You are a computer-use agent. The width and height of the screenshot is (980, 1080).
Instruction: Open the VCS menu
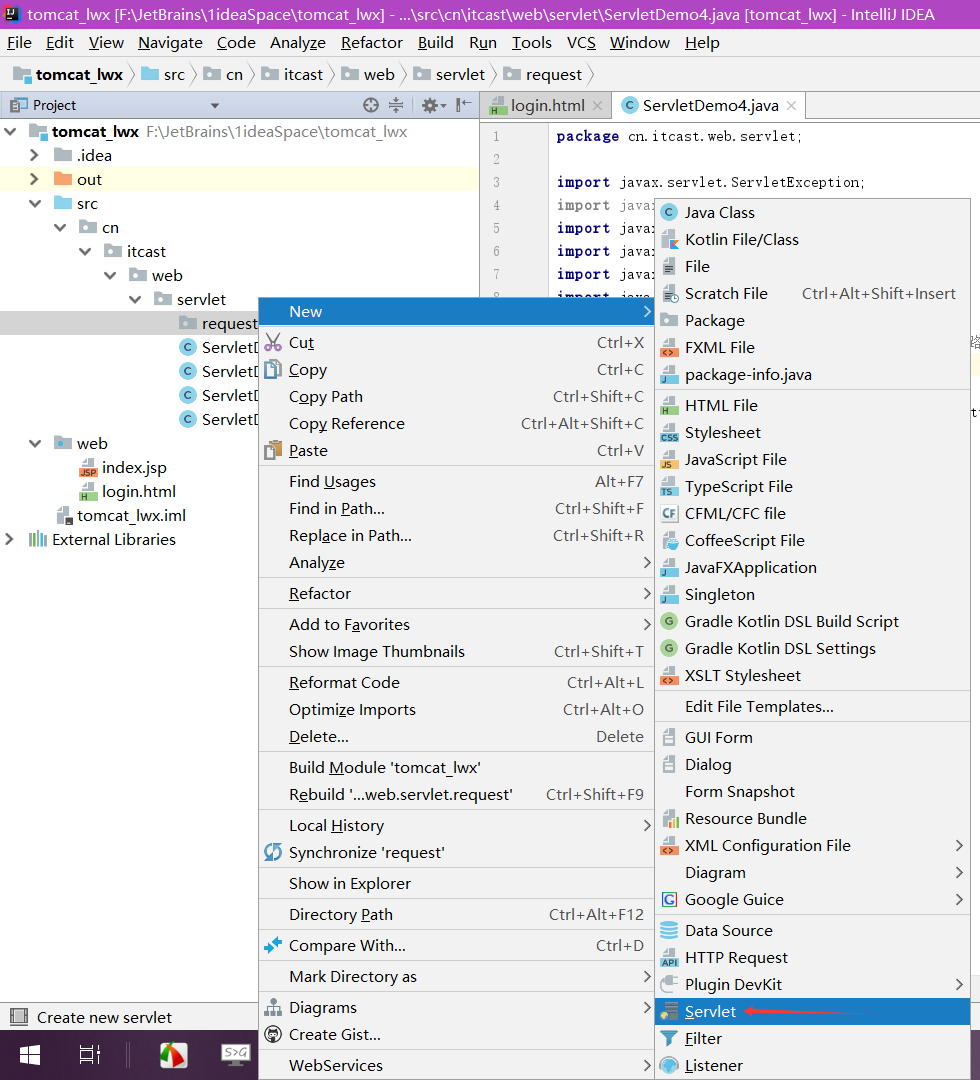pyautogui.click(x=581, y=43)
